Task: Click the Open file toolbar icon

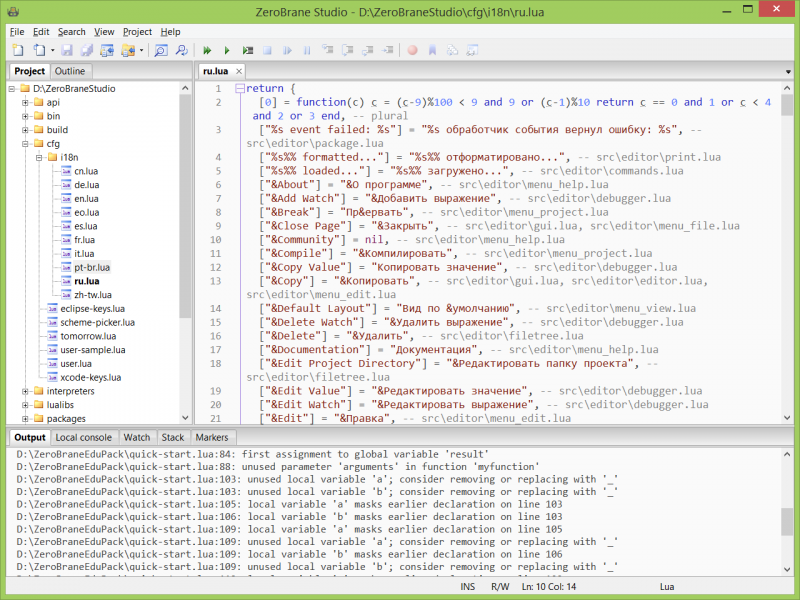Action: [39, 50]
